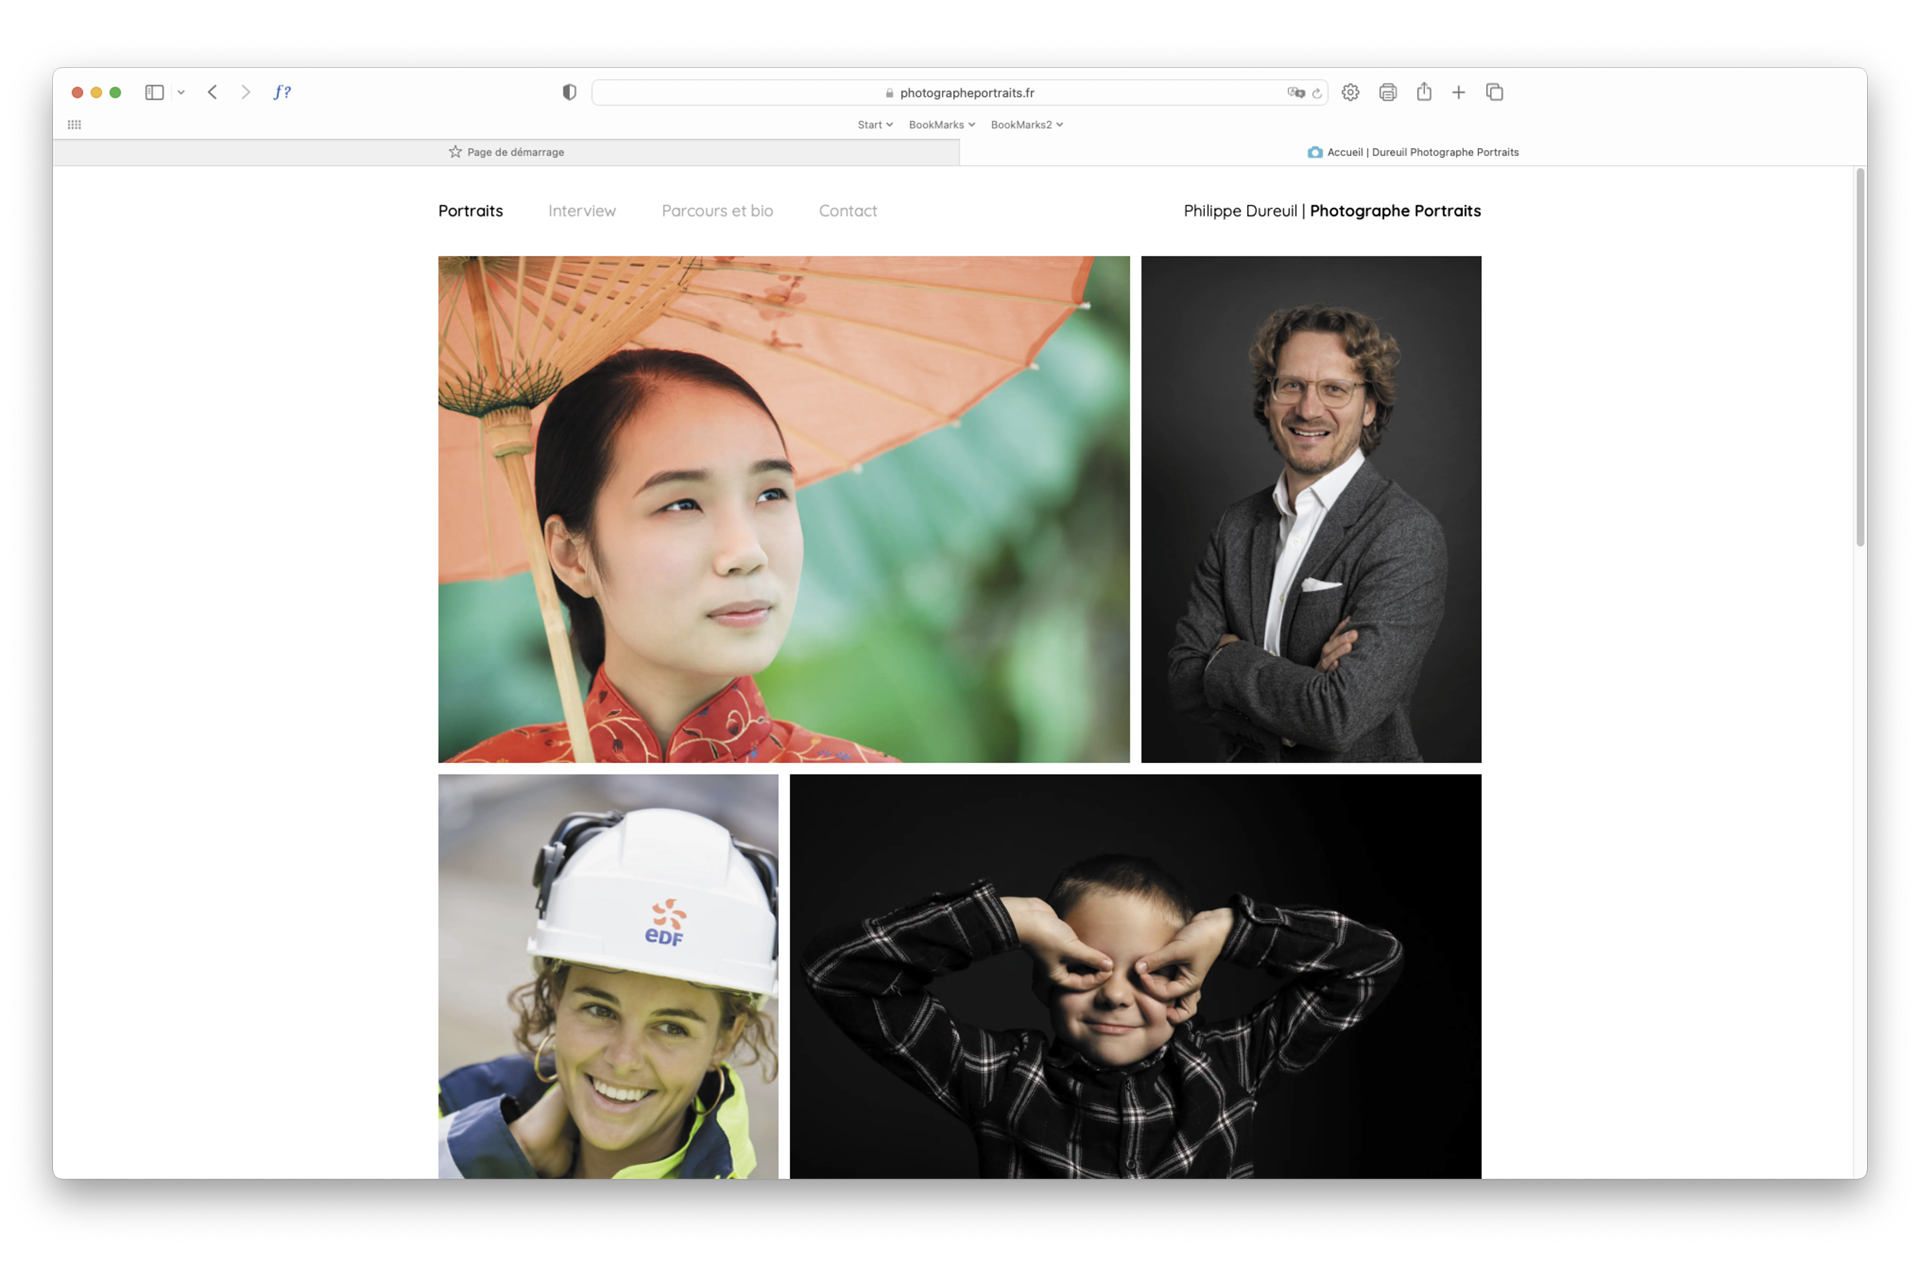Expand the Start bookmarks folder
The image size is (1920, 1280).
875,125
